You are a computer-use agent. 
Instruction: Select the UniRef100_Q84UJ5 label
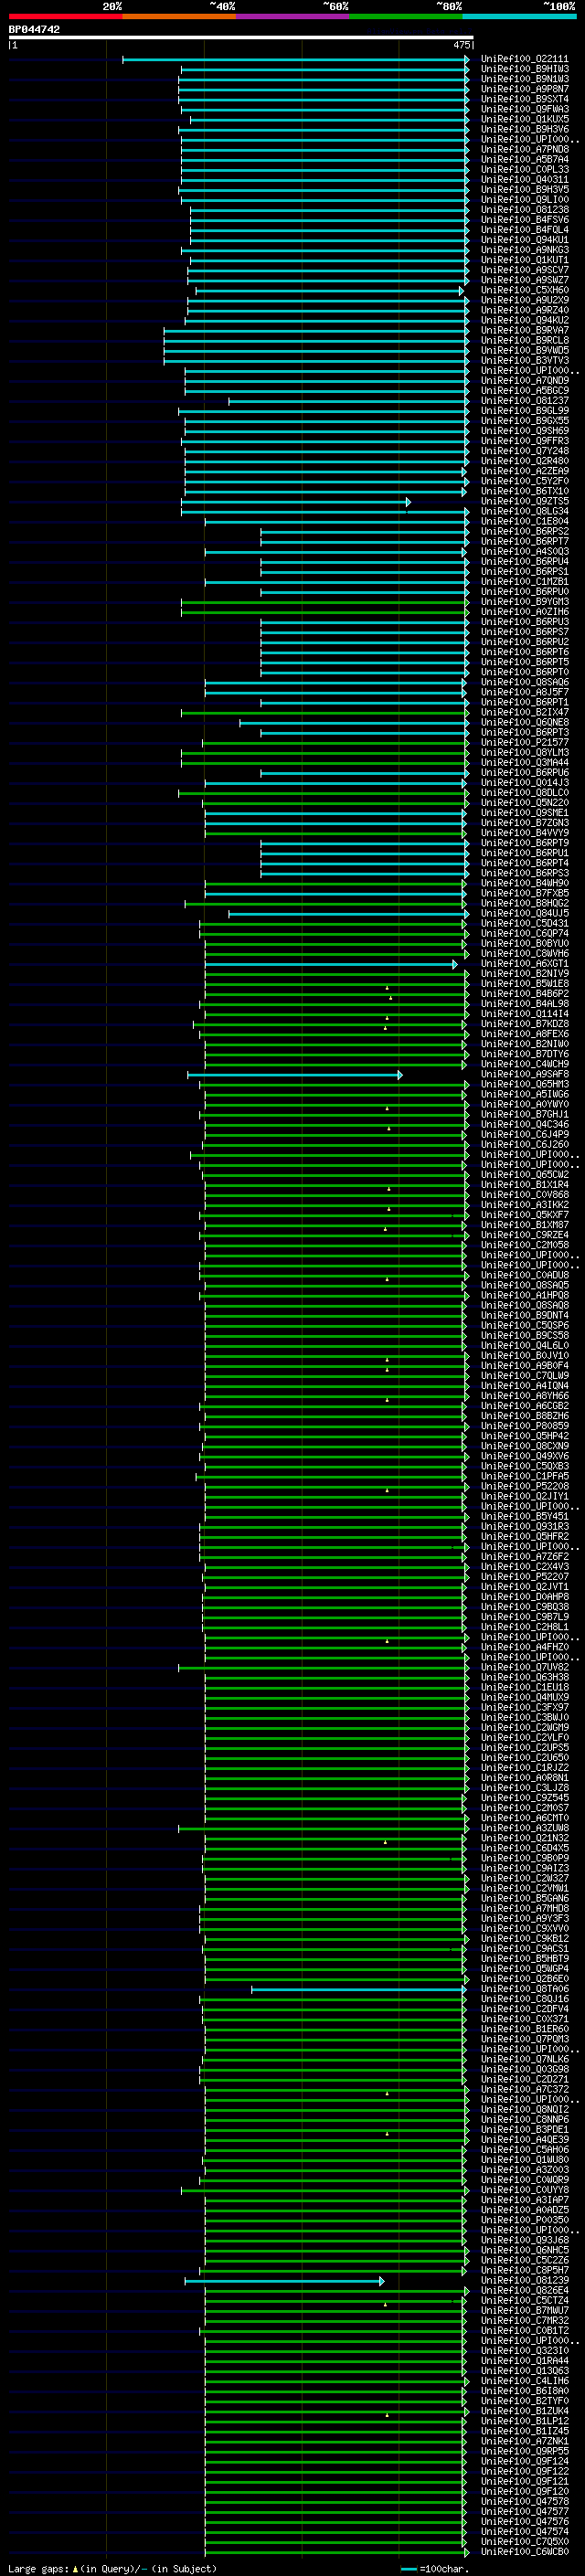pyautogui.click(x=524, y=914)
